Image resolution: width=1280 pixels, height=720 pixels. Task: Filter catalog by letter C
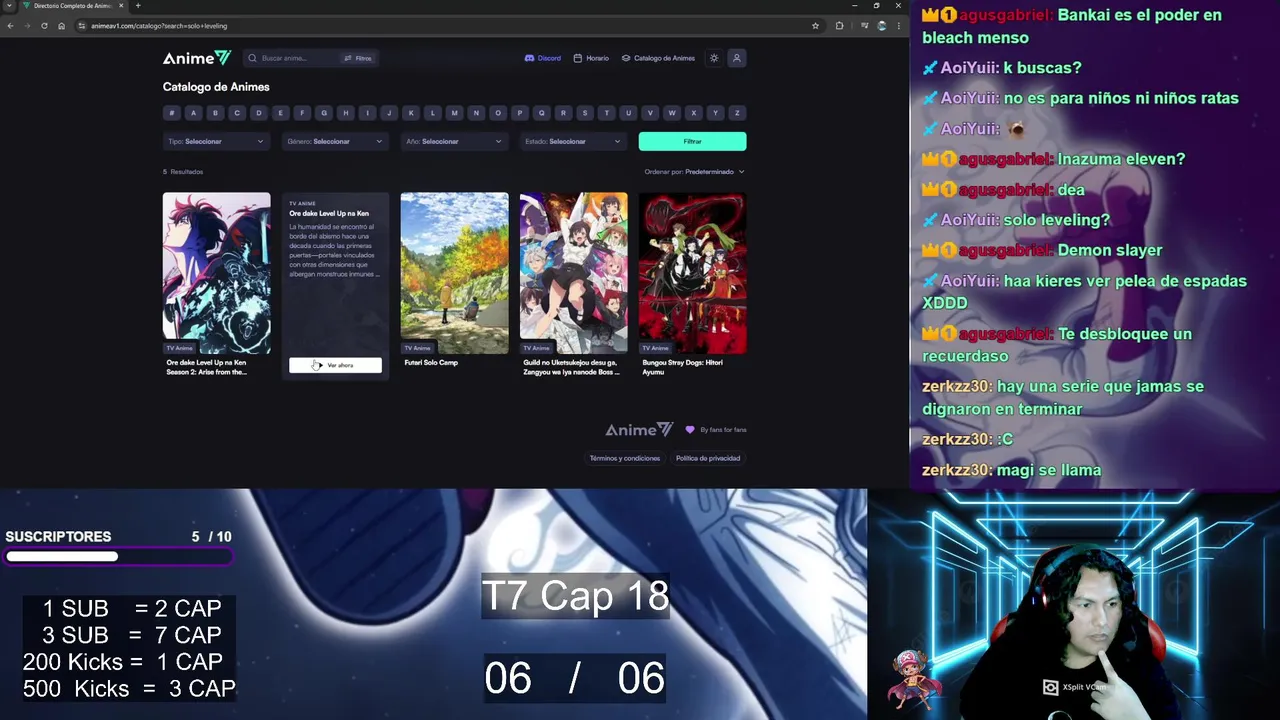click(x=237, y=113)
